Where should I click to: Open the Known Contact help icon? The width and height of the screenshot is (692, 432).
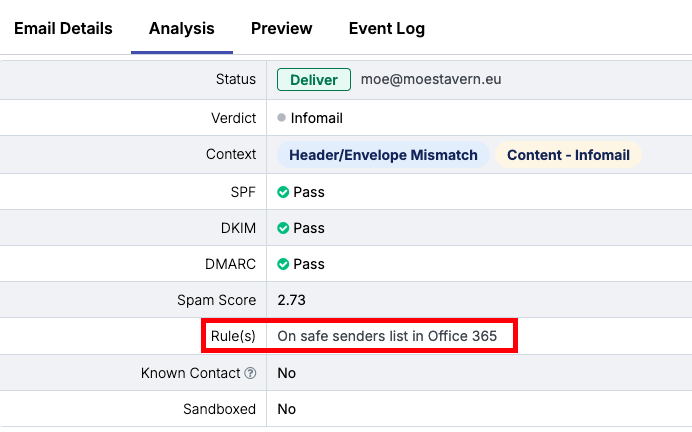(x=250, y=373)
